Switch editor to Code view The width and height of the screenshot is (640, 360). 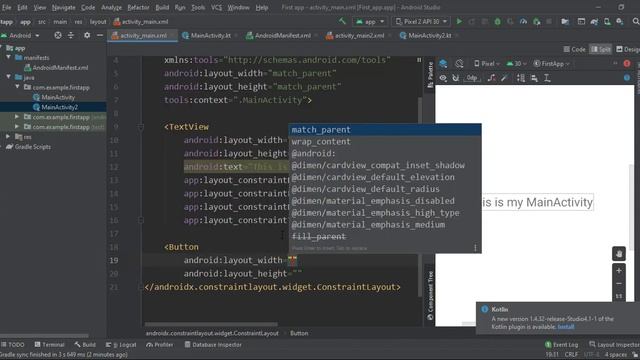coord(574,49)
